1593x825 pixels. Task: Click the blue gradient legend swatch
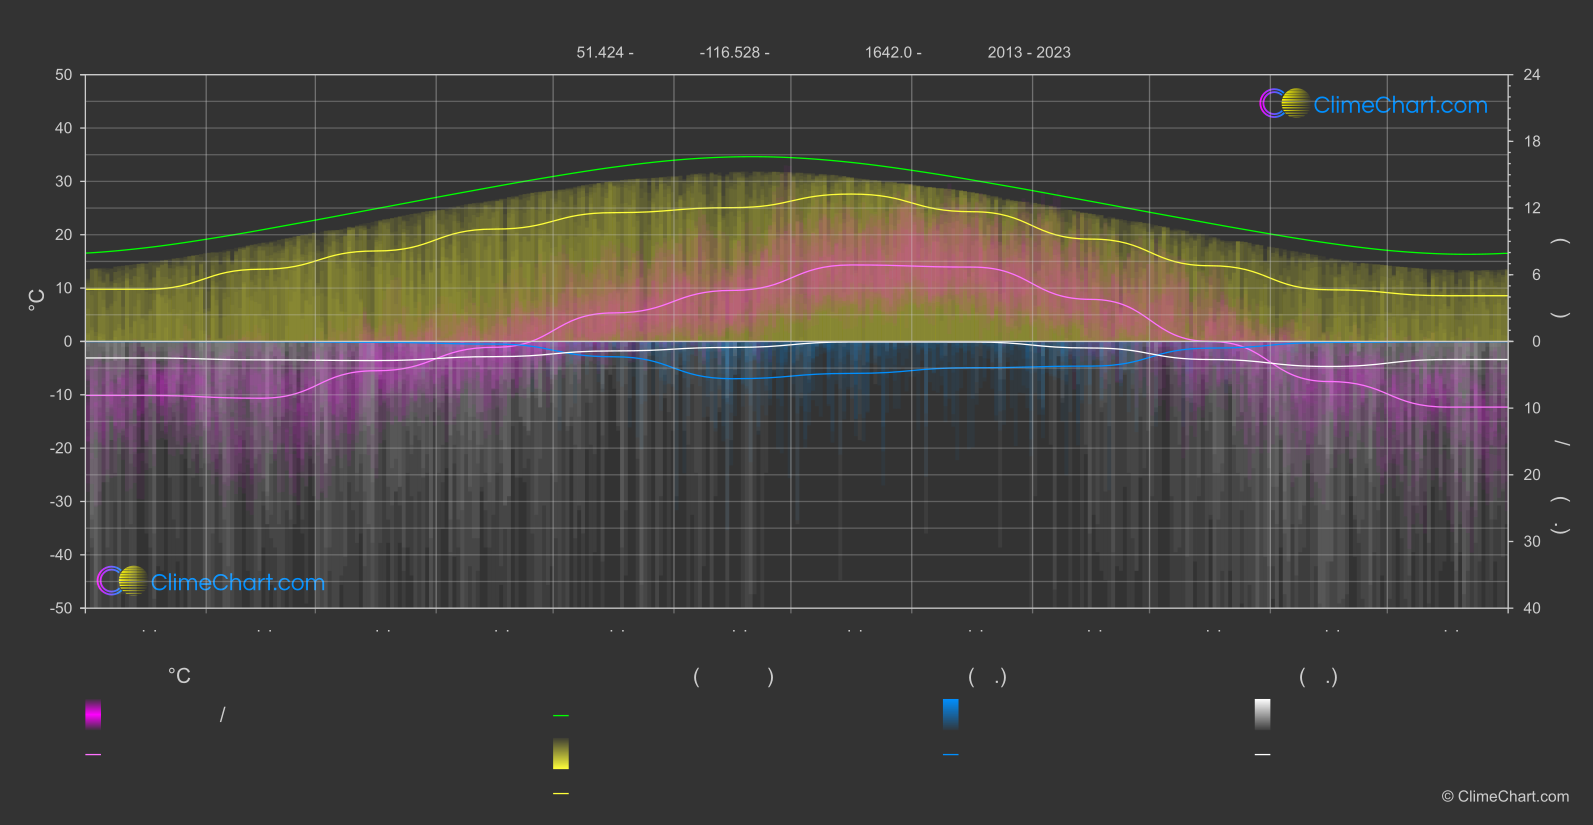[x=951, y=714]
